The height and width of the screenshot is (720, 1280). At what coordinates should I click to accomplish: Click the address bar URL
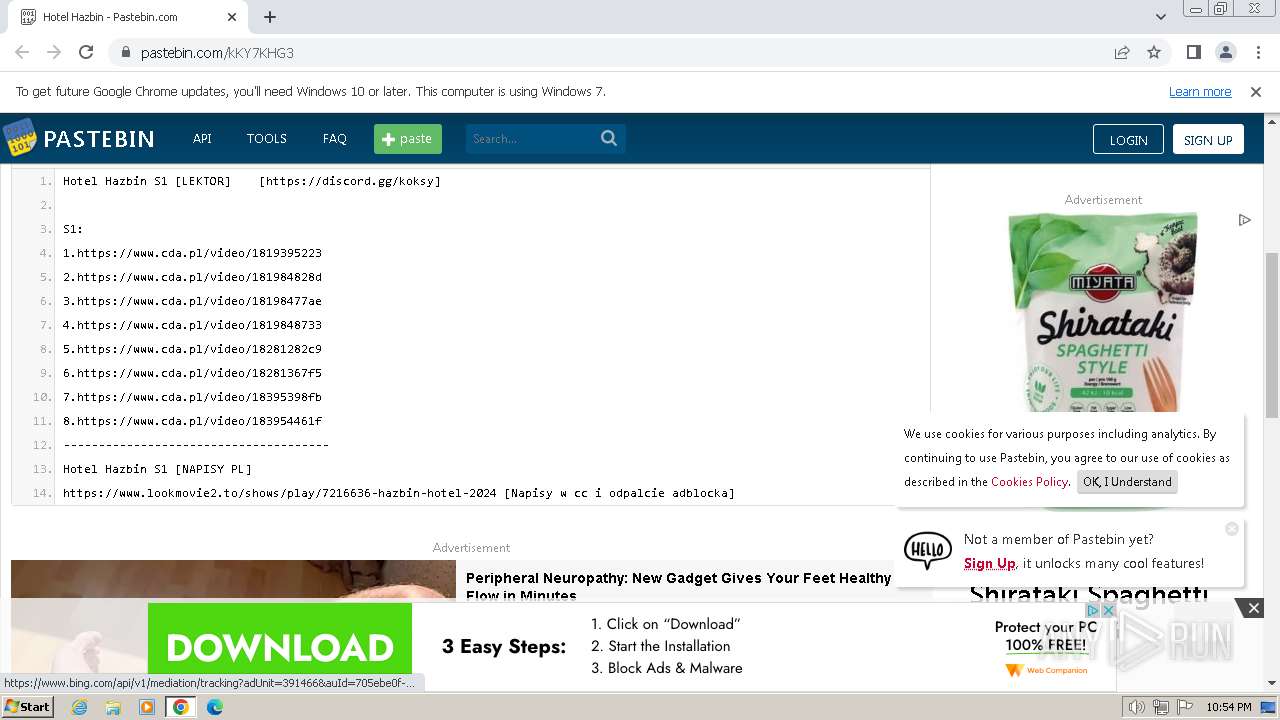coord(217,52)
